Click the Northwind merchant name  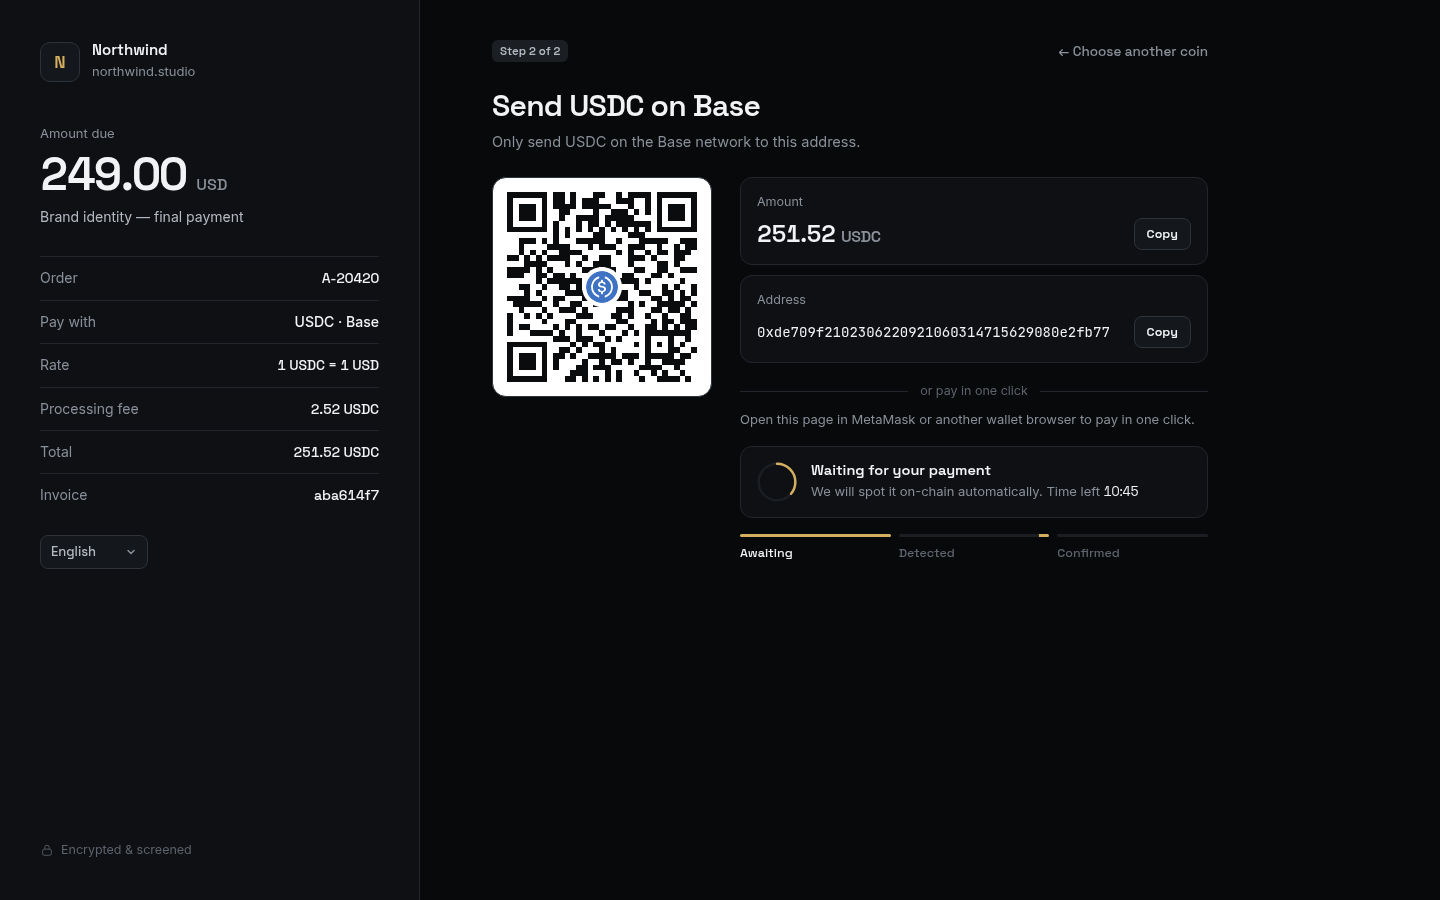click(130, 50)
